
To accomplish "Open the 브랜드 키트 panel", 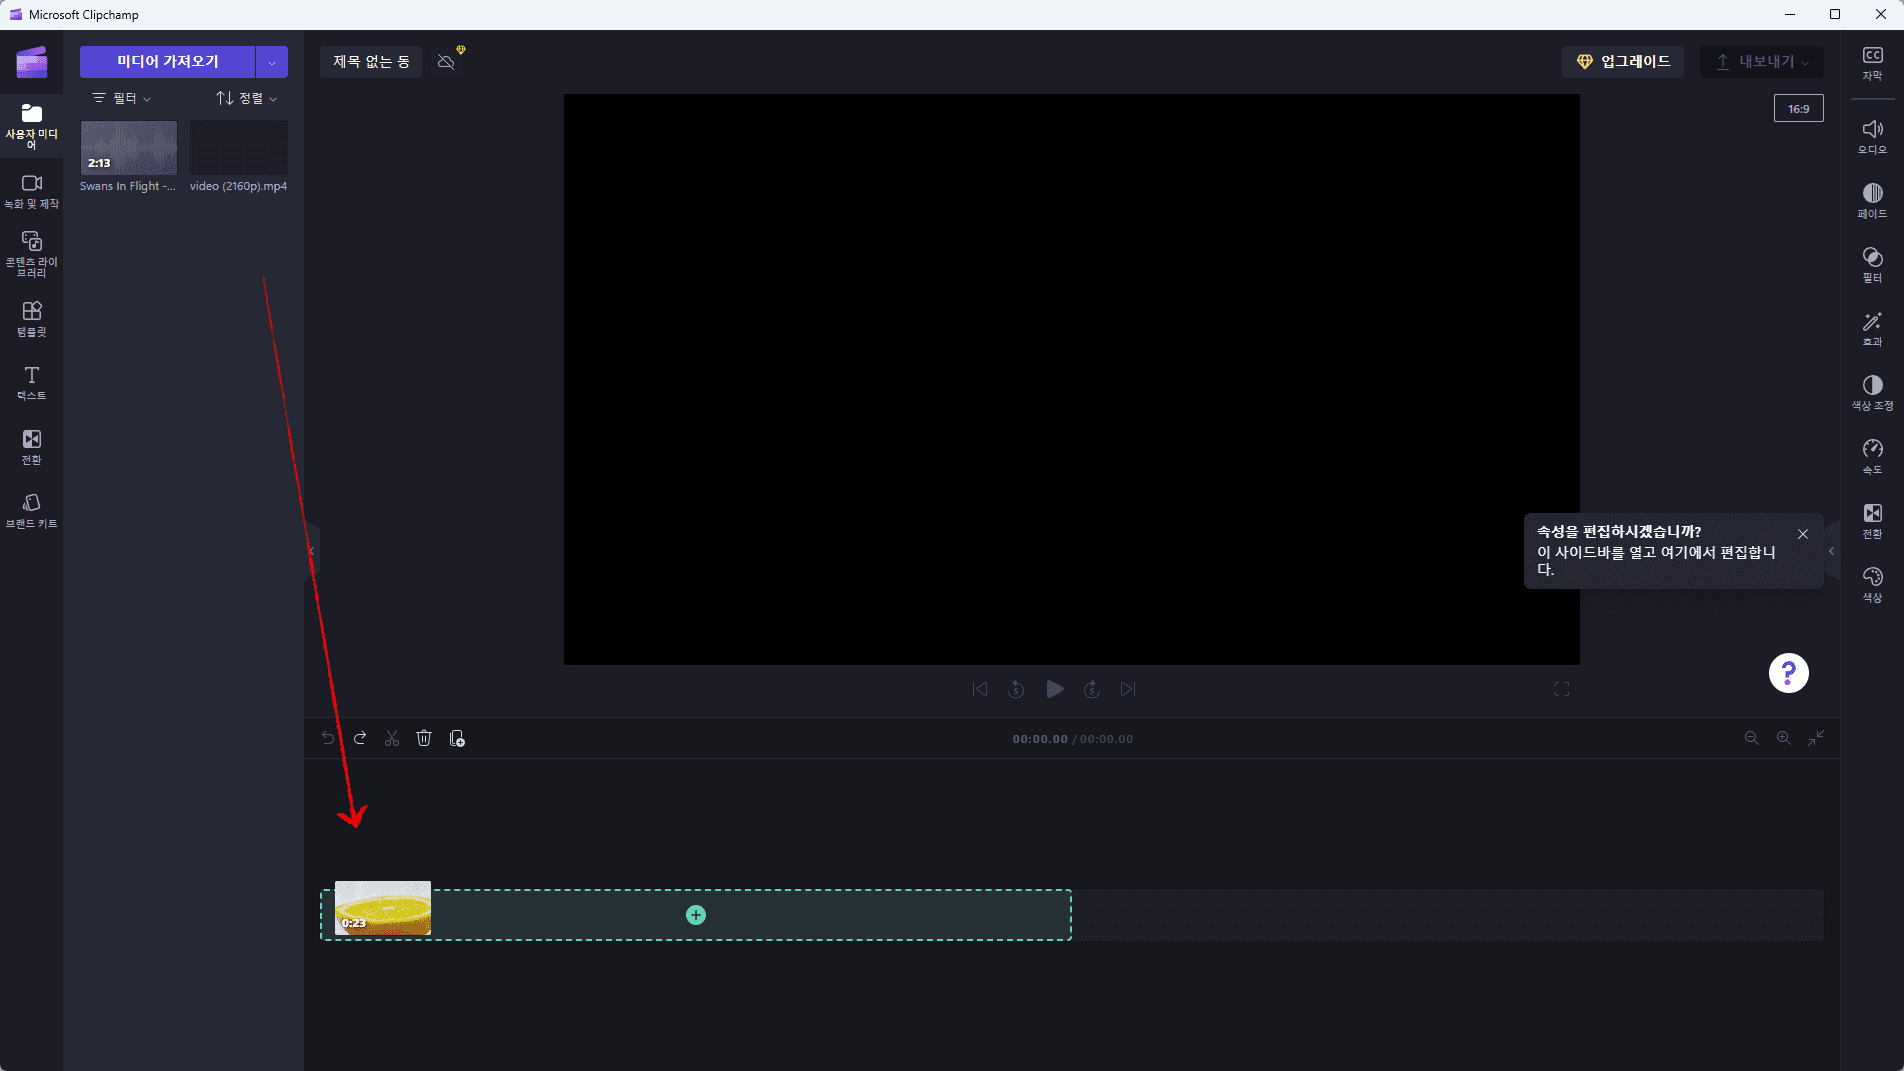I will coord(31,511).
